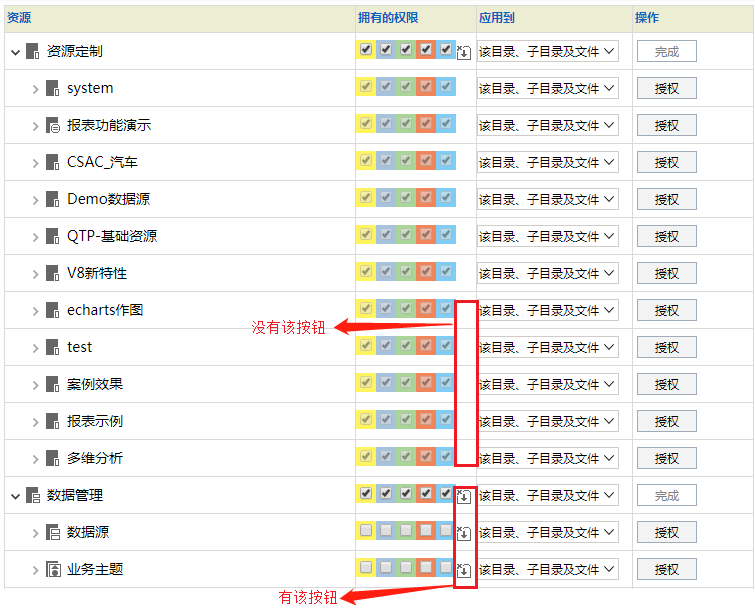Enable the yellow permission checkbox for 数据源
Screen dimensions: 755x613
pyautogui.click(x=366, y=530)
